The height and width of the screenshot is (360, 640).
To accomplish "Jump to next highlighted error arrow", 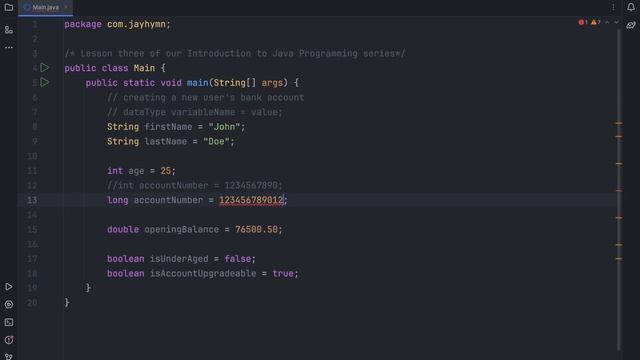I will (616, 22).
